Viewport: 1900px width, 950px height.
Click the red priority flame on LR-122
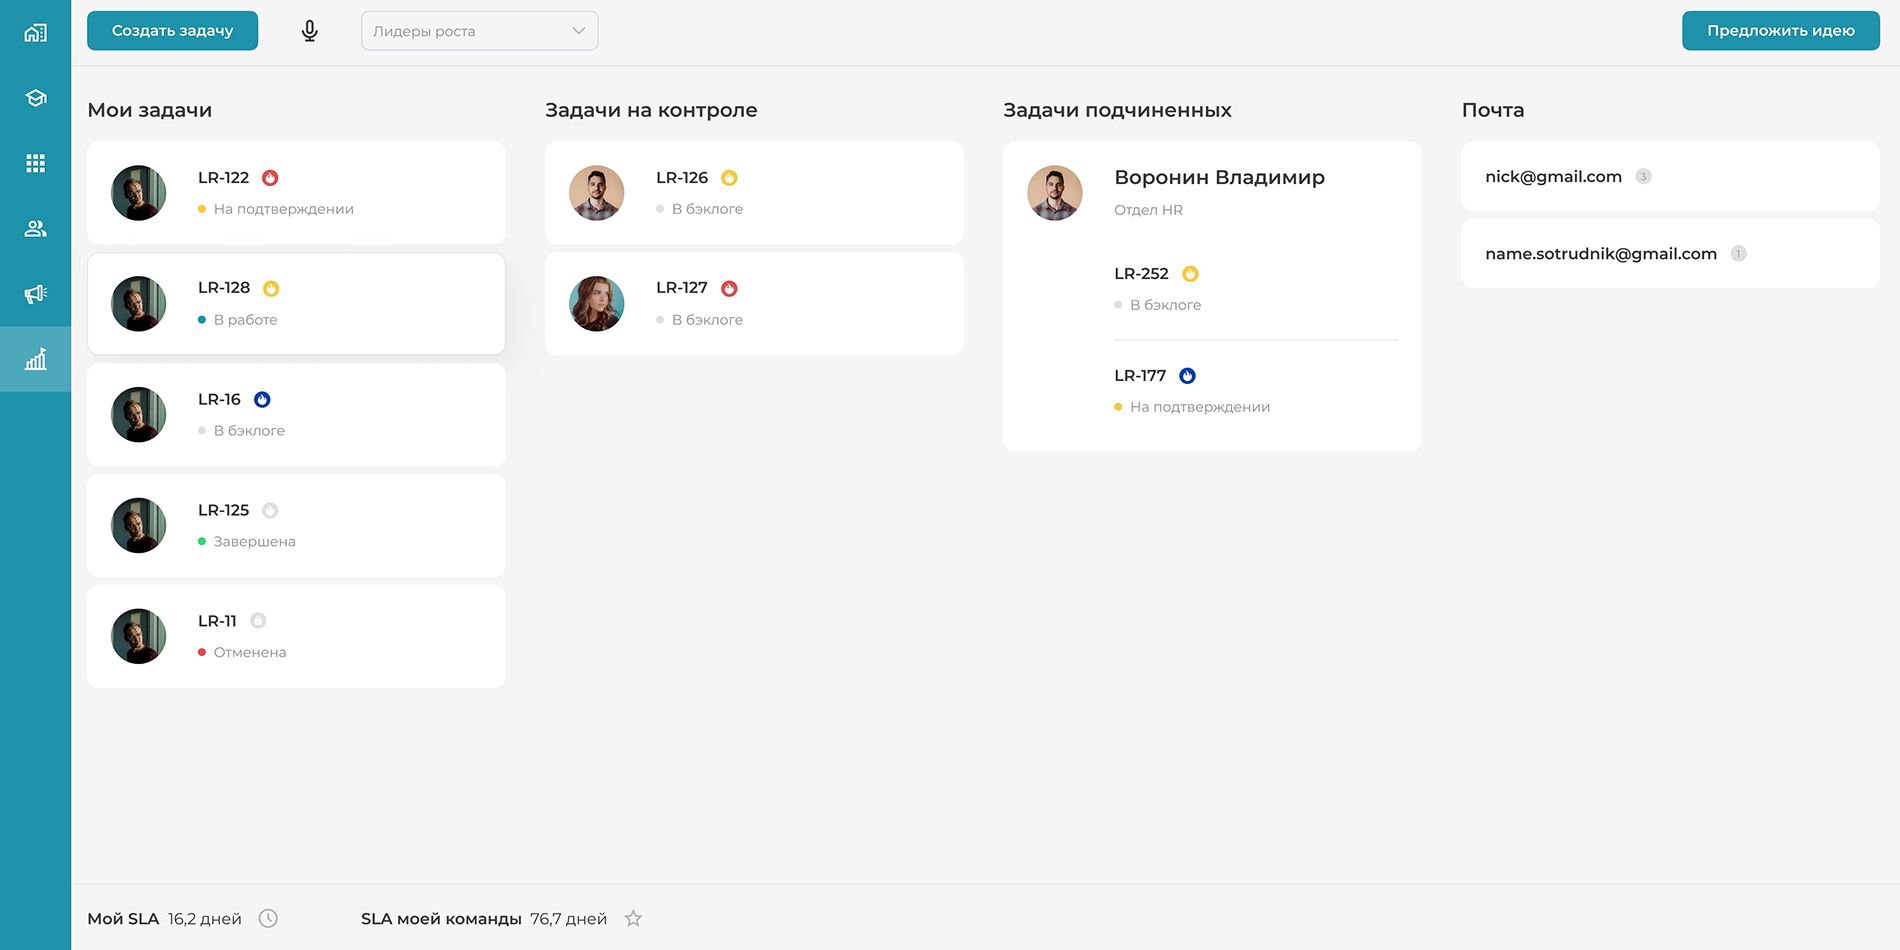270,178
